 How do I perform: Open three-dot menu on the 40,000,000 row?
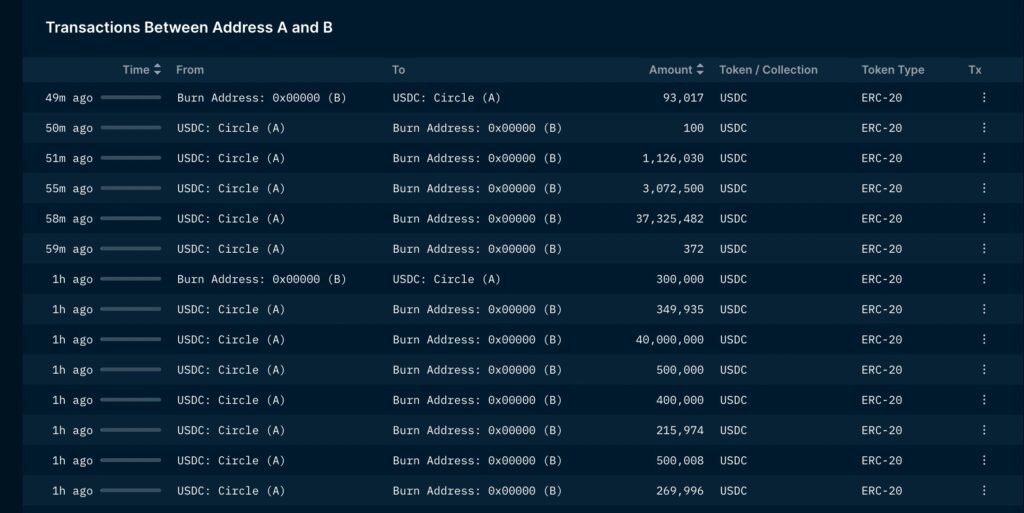[984, 339]
